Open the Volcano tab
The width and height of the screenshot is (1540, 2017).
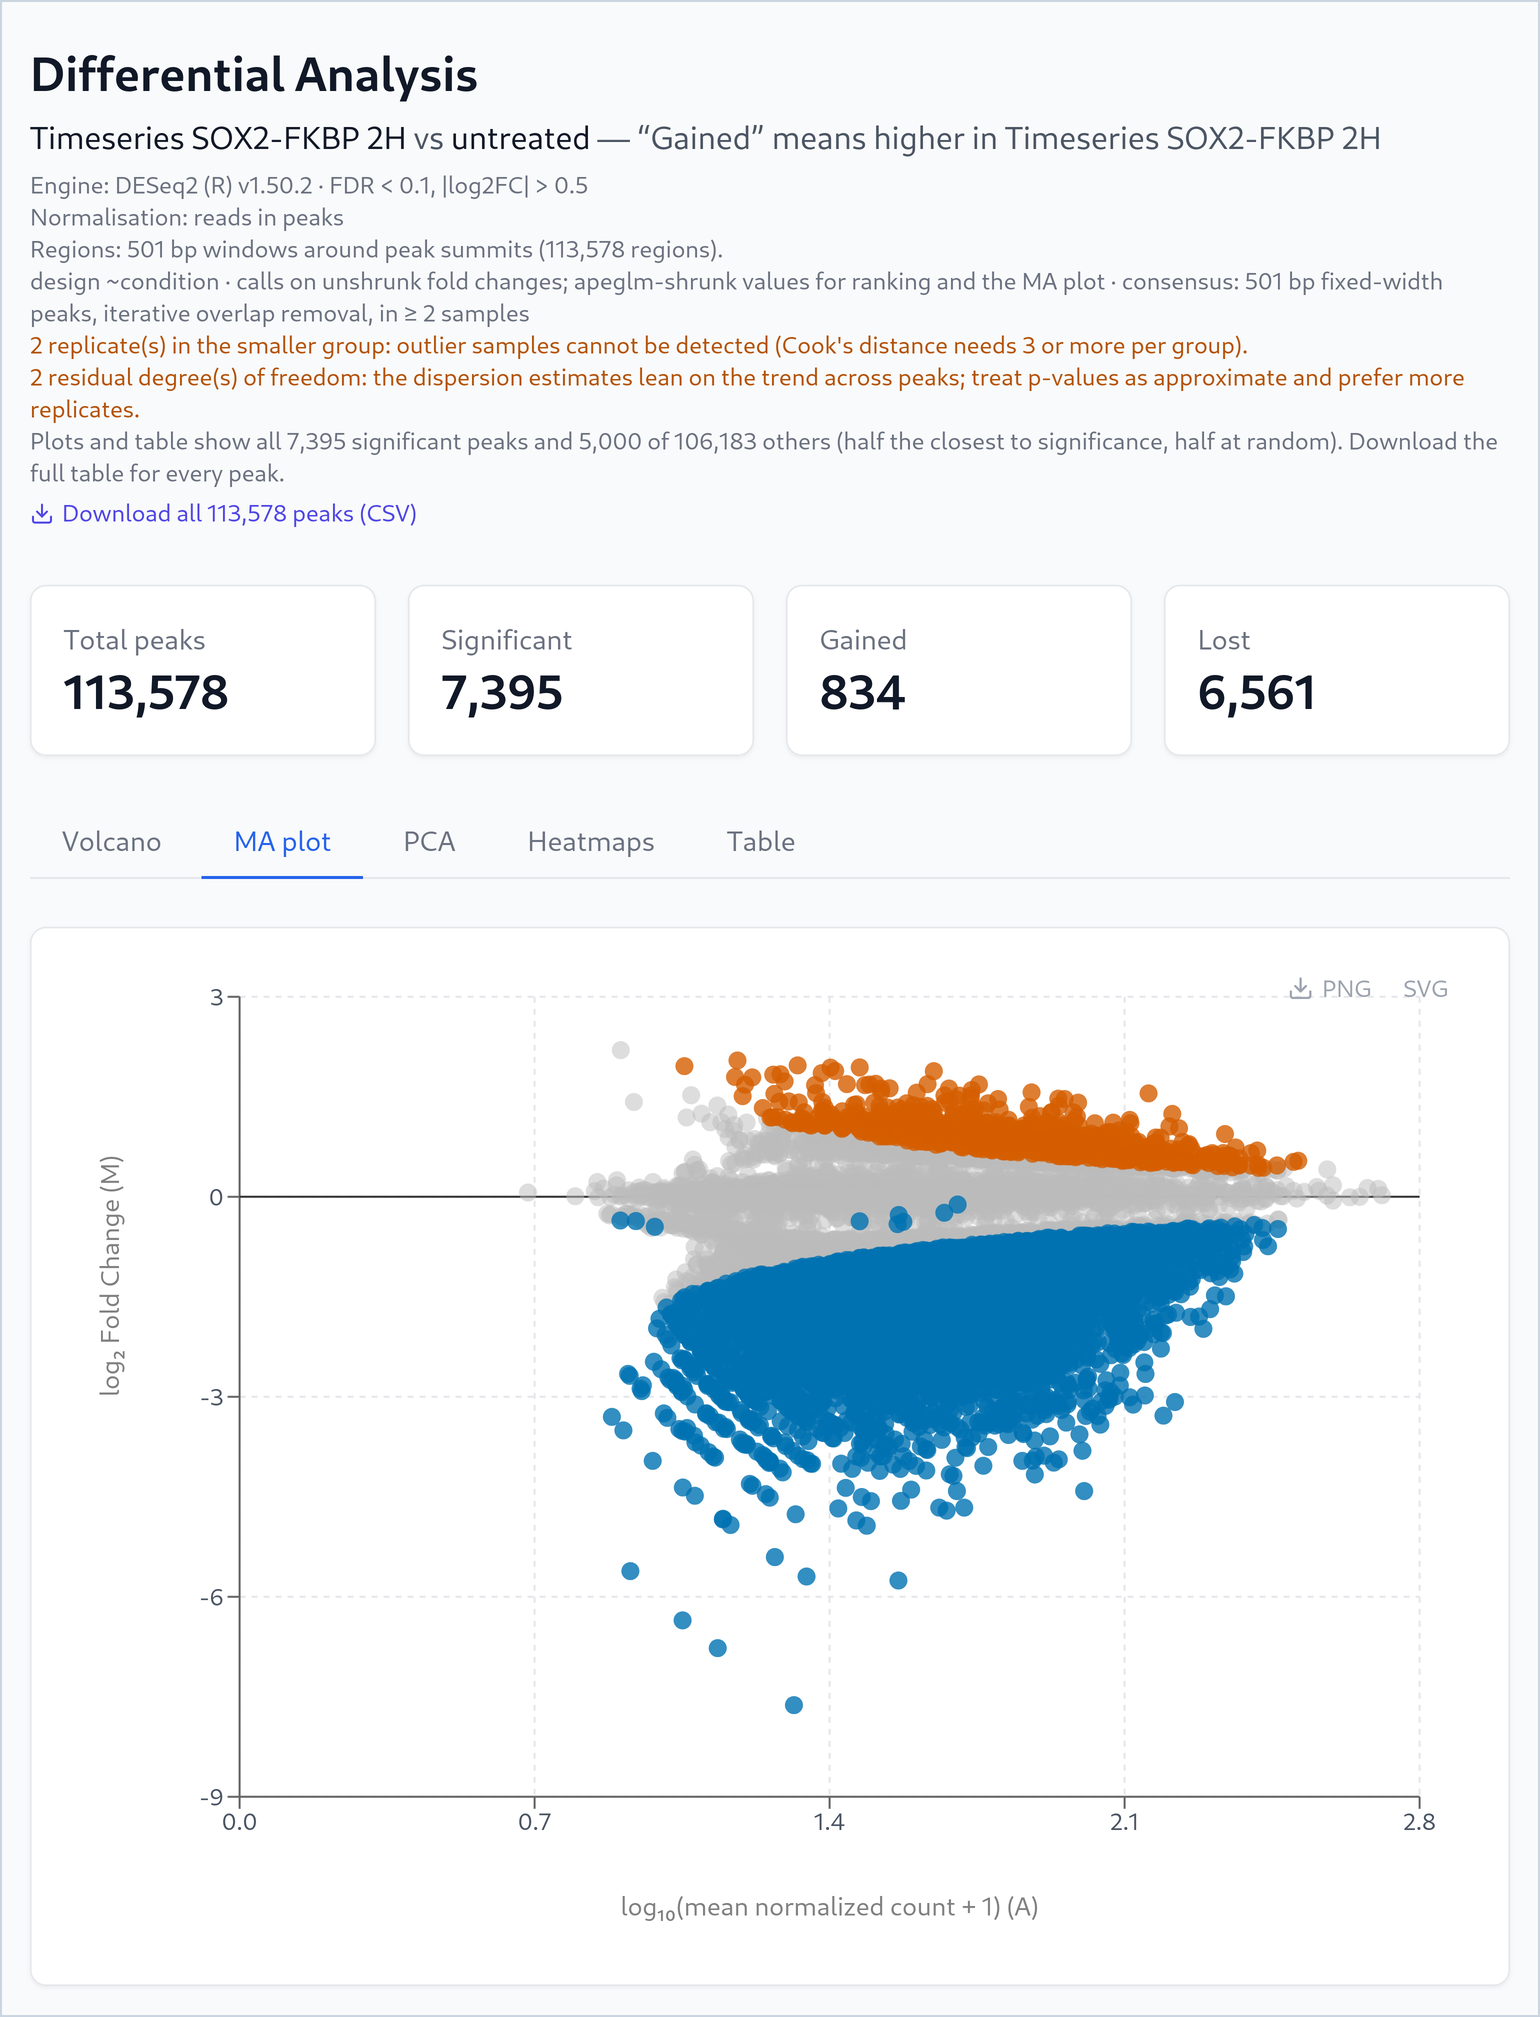click(x=111, y=842)
